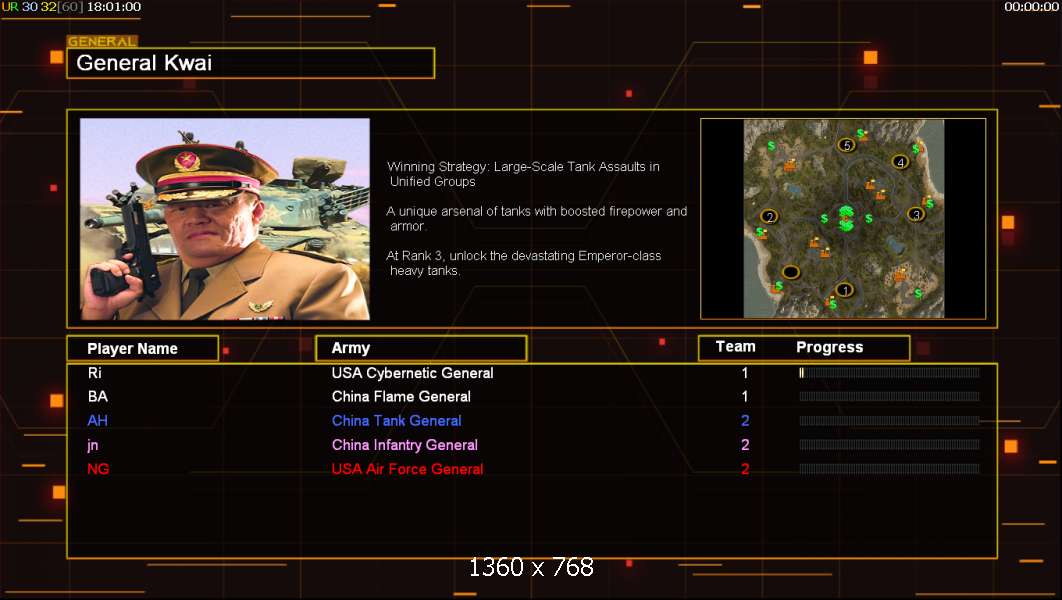Click the General Kwai name field
The height and width of the screenshot is (600, 1062).
[251, 63]
